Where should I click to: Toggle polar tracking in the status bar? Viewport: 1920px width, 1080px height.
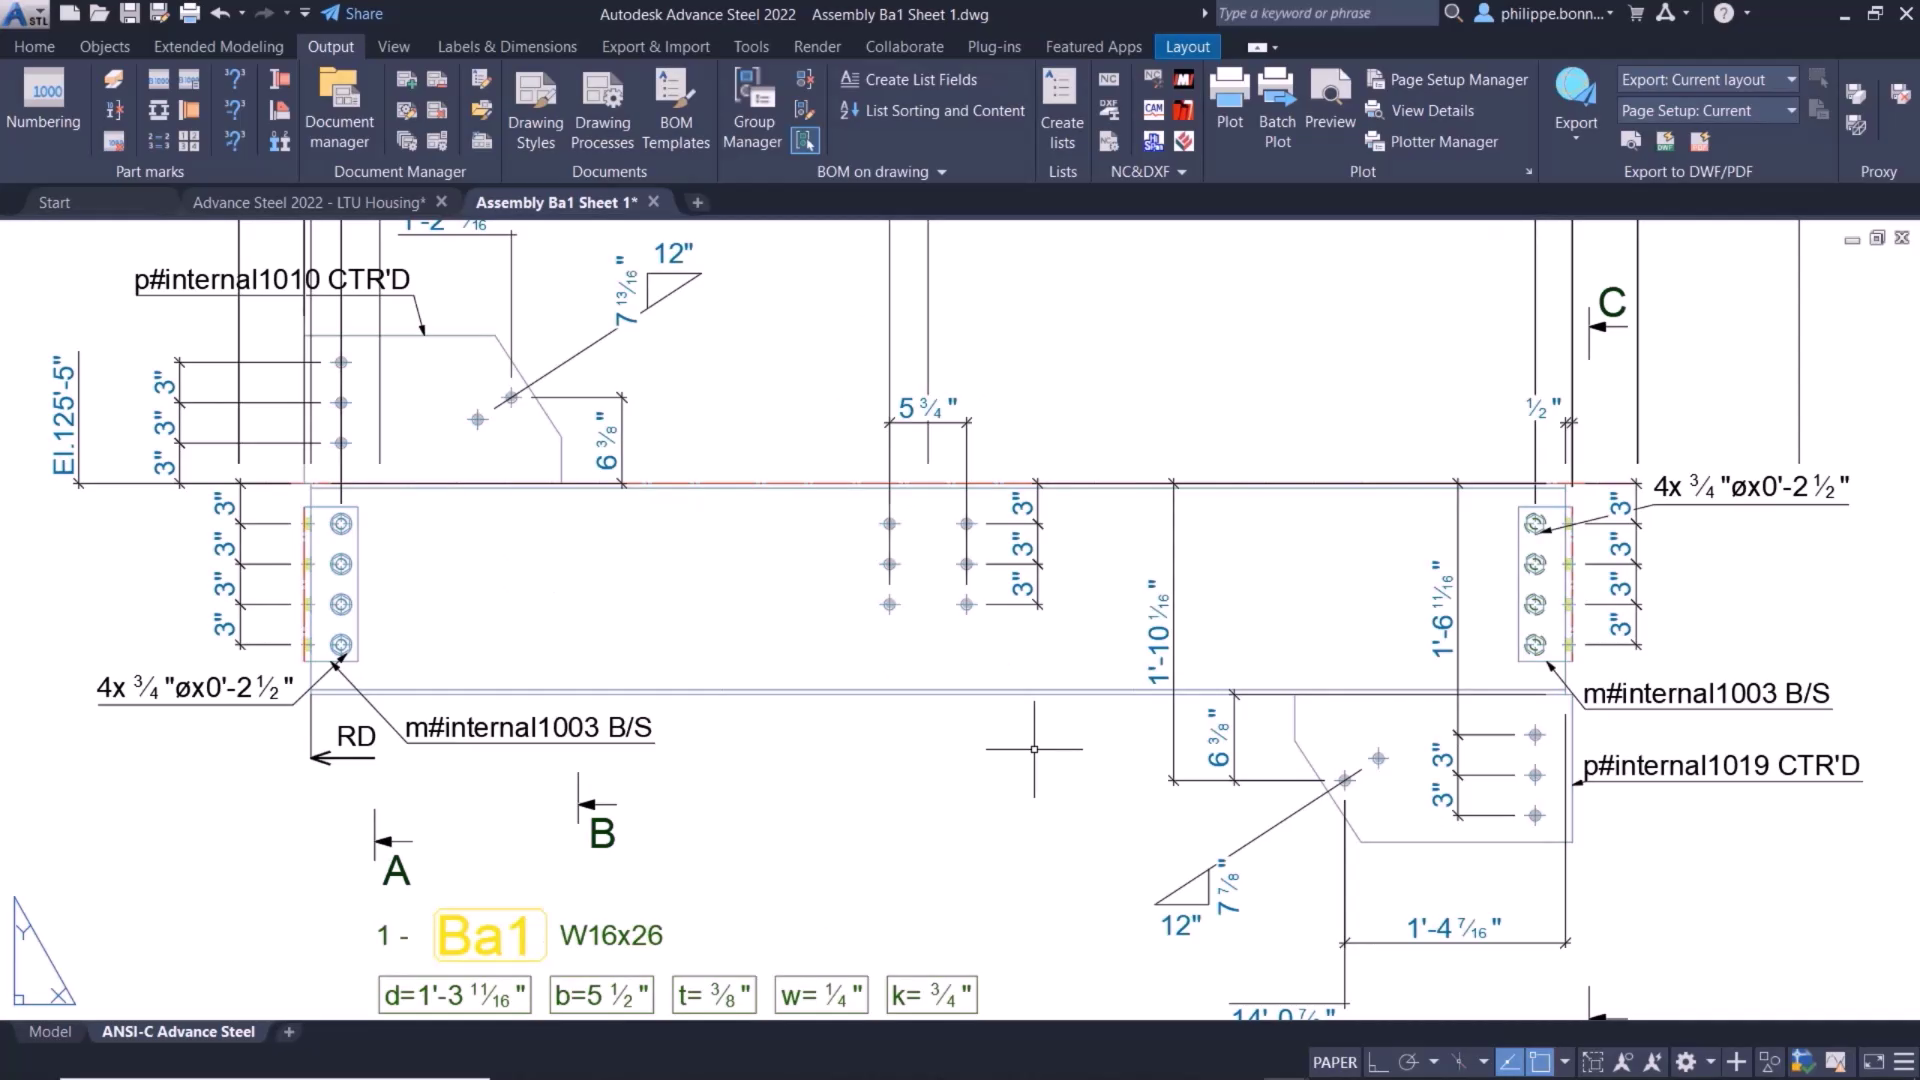point(1407,1062)
